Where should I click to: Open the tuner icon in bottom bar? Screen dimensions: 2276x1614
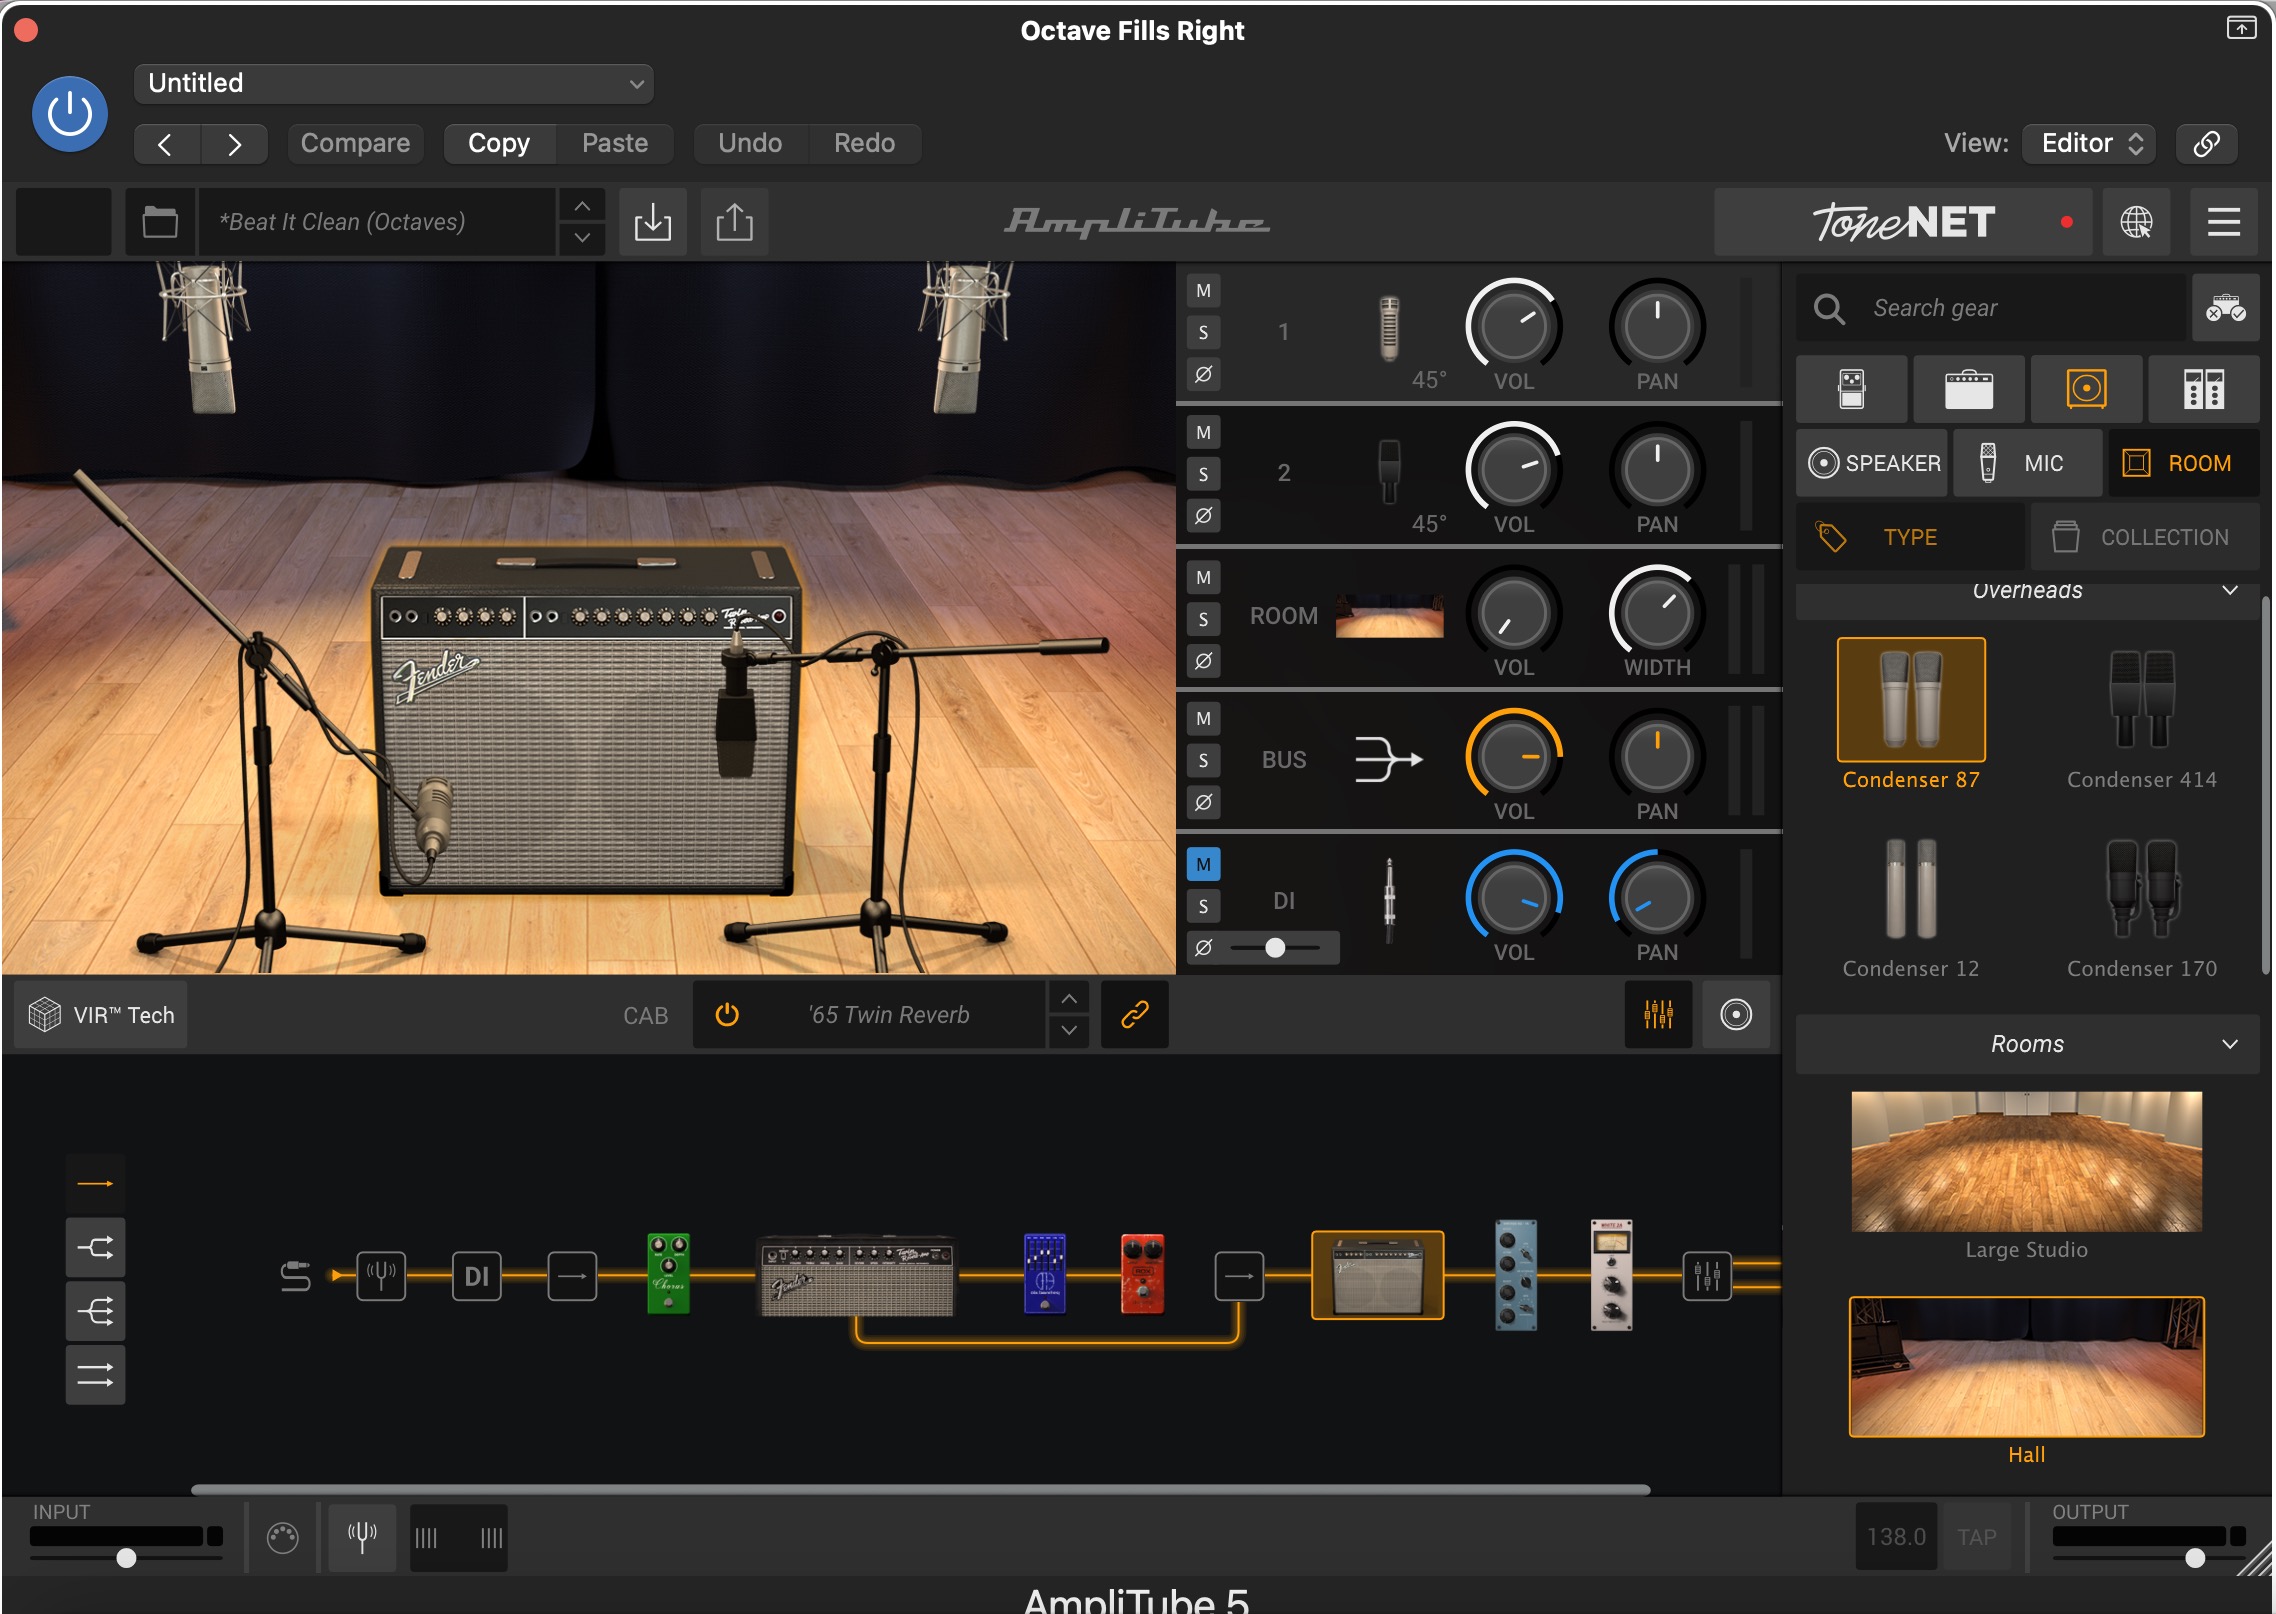pyautogui.click(x=362, y=1537)
